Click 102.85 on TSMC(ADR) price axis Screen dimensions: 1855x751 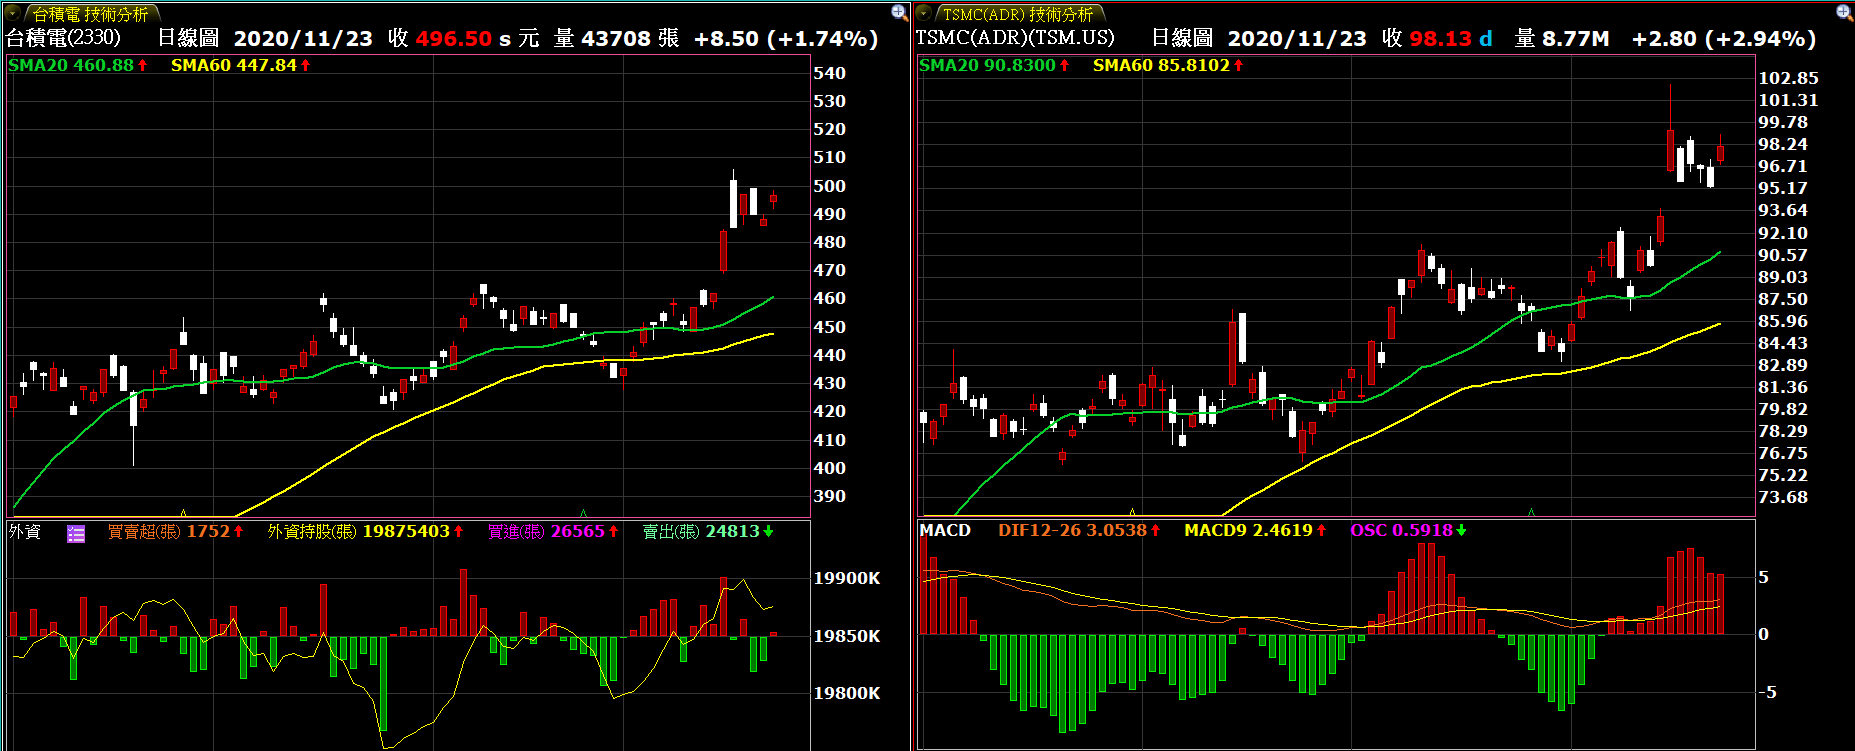(x=1788, y=78)
